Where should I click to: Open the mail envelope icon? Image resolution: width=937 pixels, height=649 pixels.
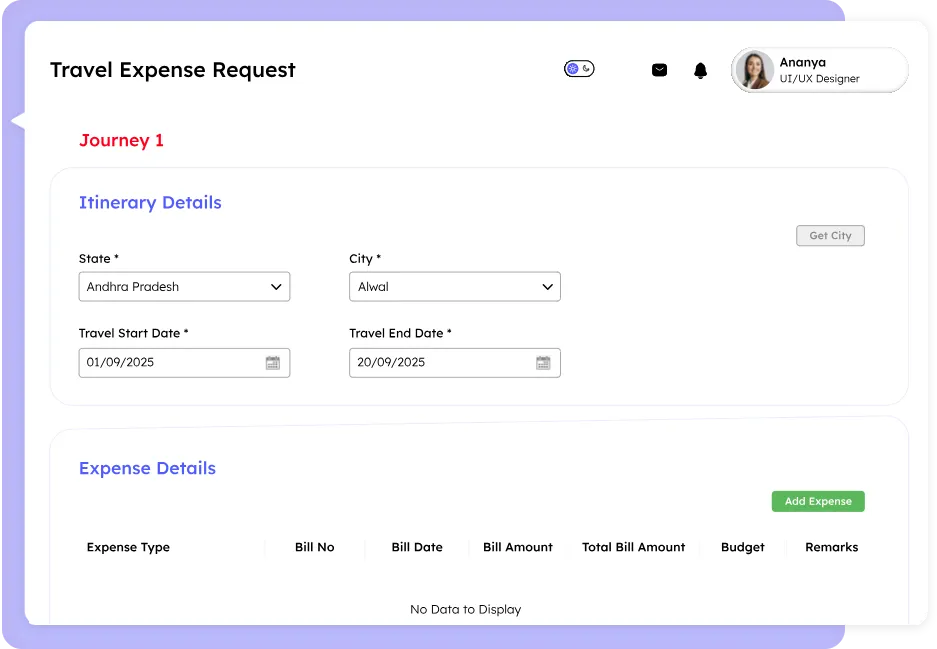click(659, 70)
